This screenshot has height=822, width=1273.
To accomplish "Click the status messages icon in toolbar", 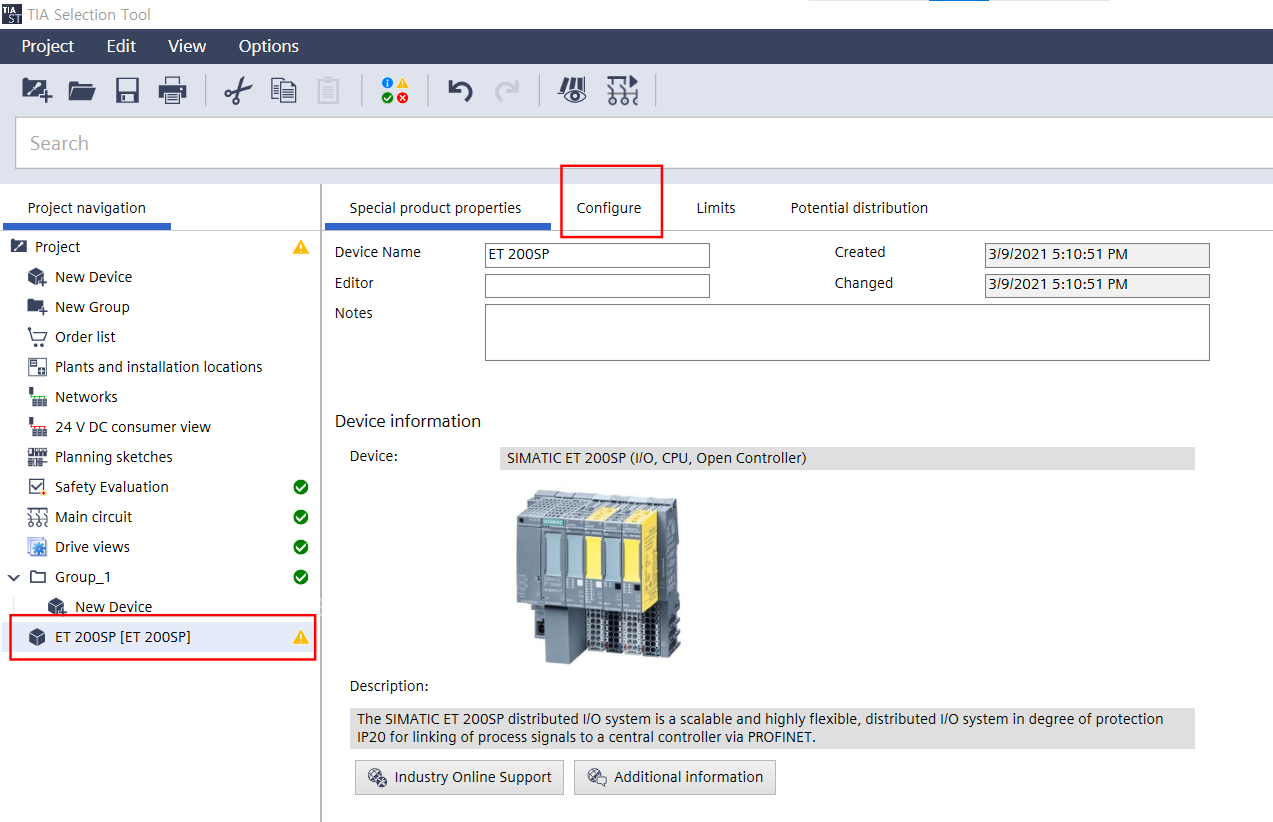I will (395, 91).
